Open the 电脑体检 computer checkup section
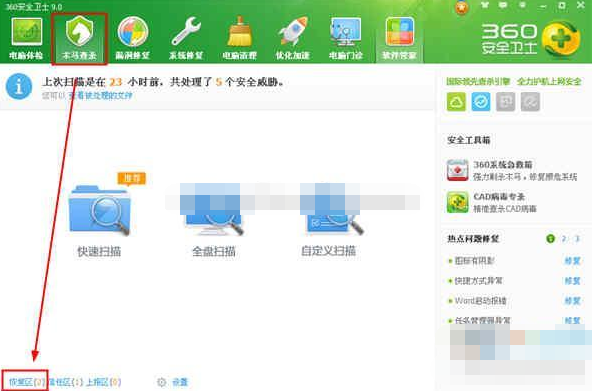592x391 pixels. pyautogui.click(x=26, y=38)
